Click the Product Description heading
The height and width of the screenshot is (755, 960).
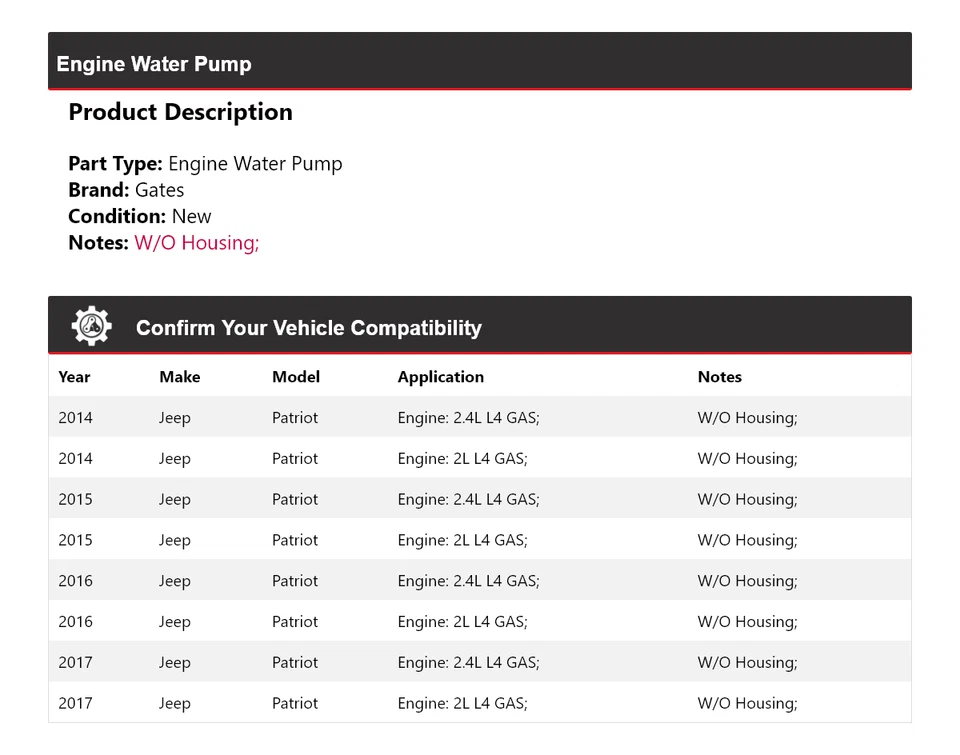pos(180,112)
